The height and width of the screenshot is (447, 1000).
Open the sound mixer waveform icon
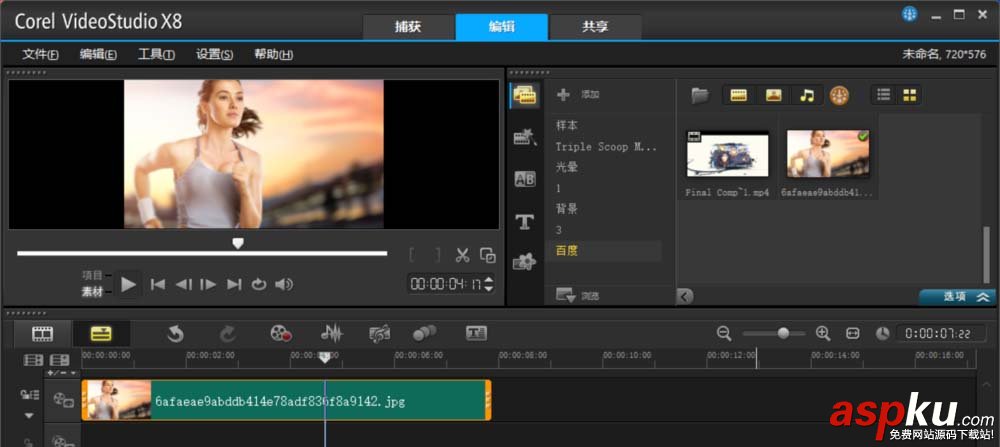pos(332,333)
